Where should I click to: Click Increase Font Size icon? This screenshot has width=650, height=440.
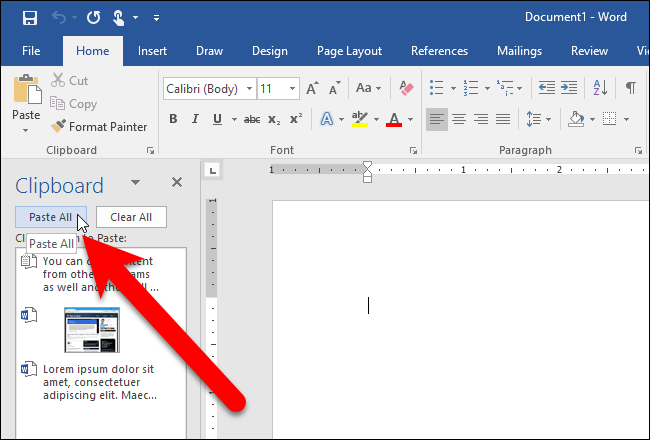click(x=313, y=88)
